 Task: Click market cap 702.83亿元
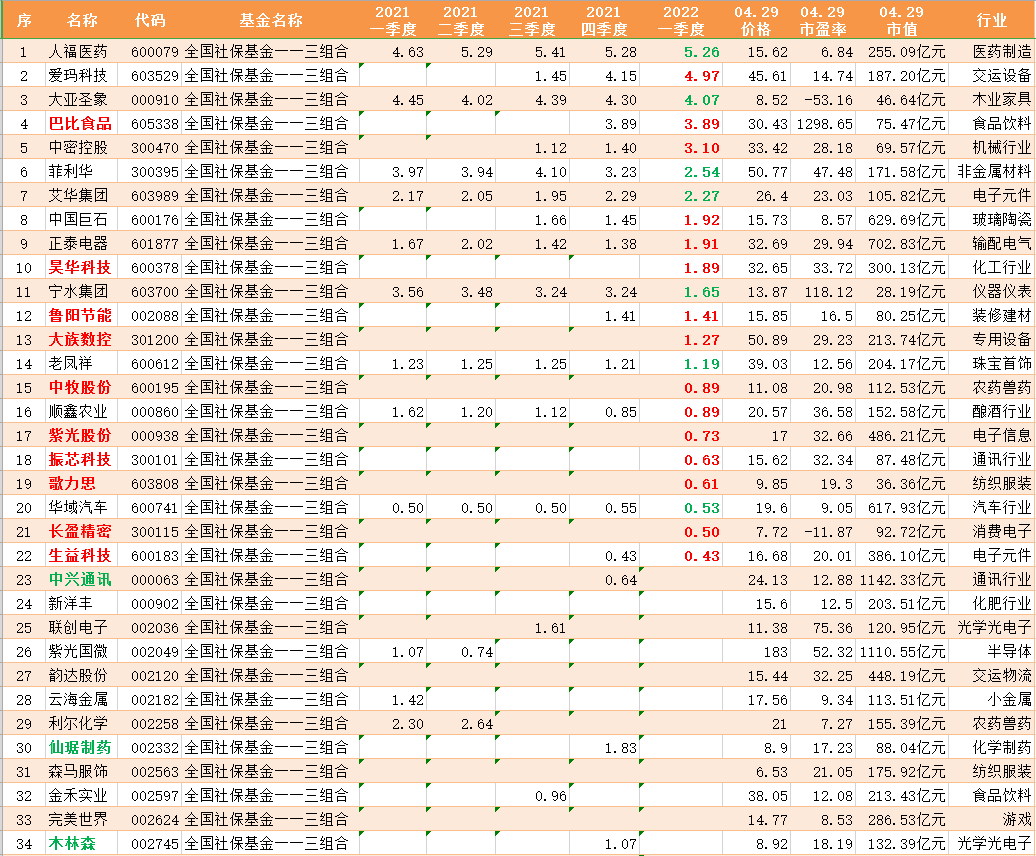906,244
